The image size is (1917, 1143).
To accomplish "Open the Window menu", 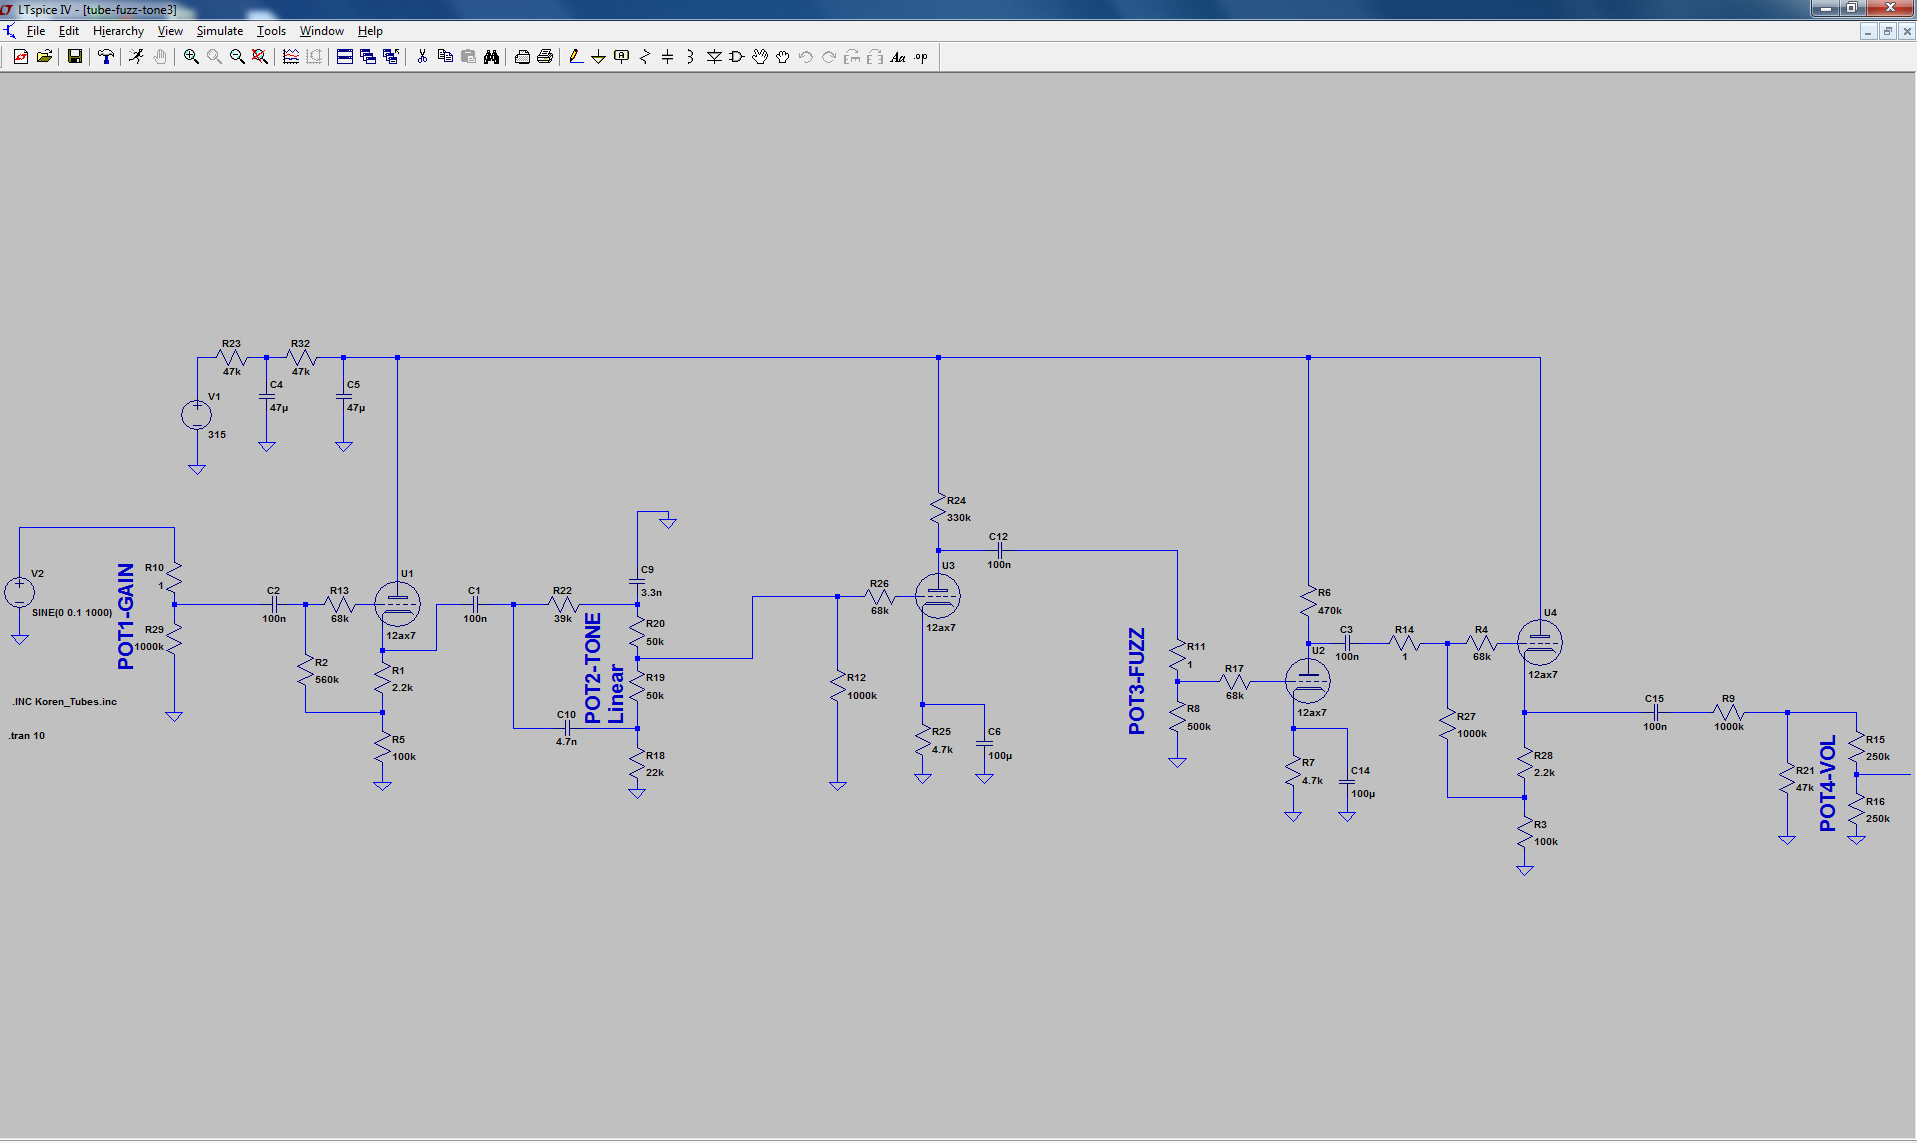I will (x=322, y=31).
